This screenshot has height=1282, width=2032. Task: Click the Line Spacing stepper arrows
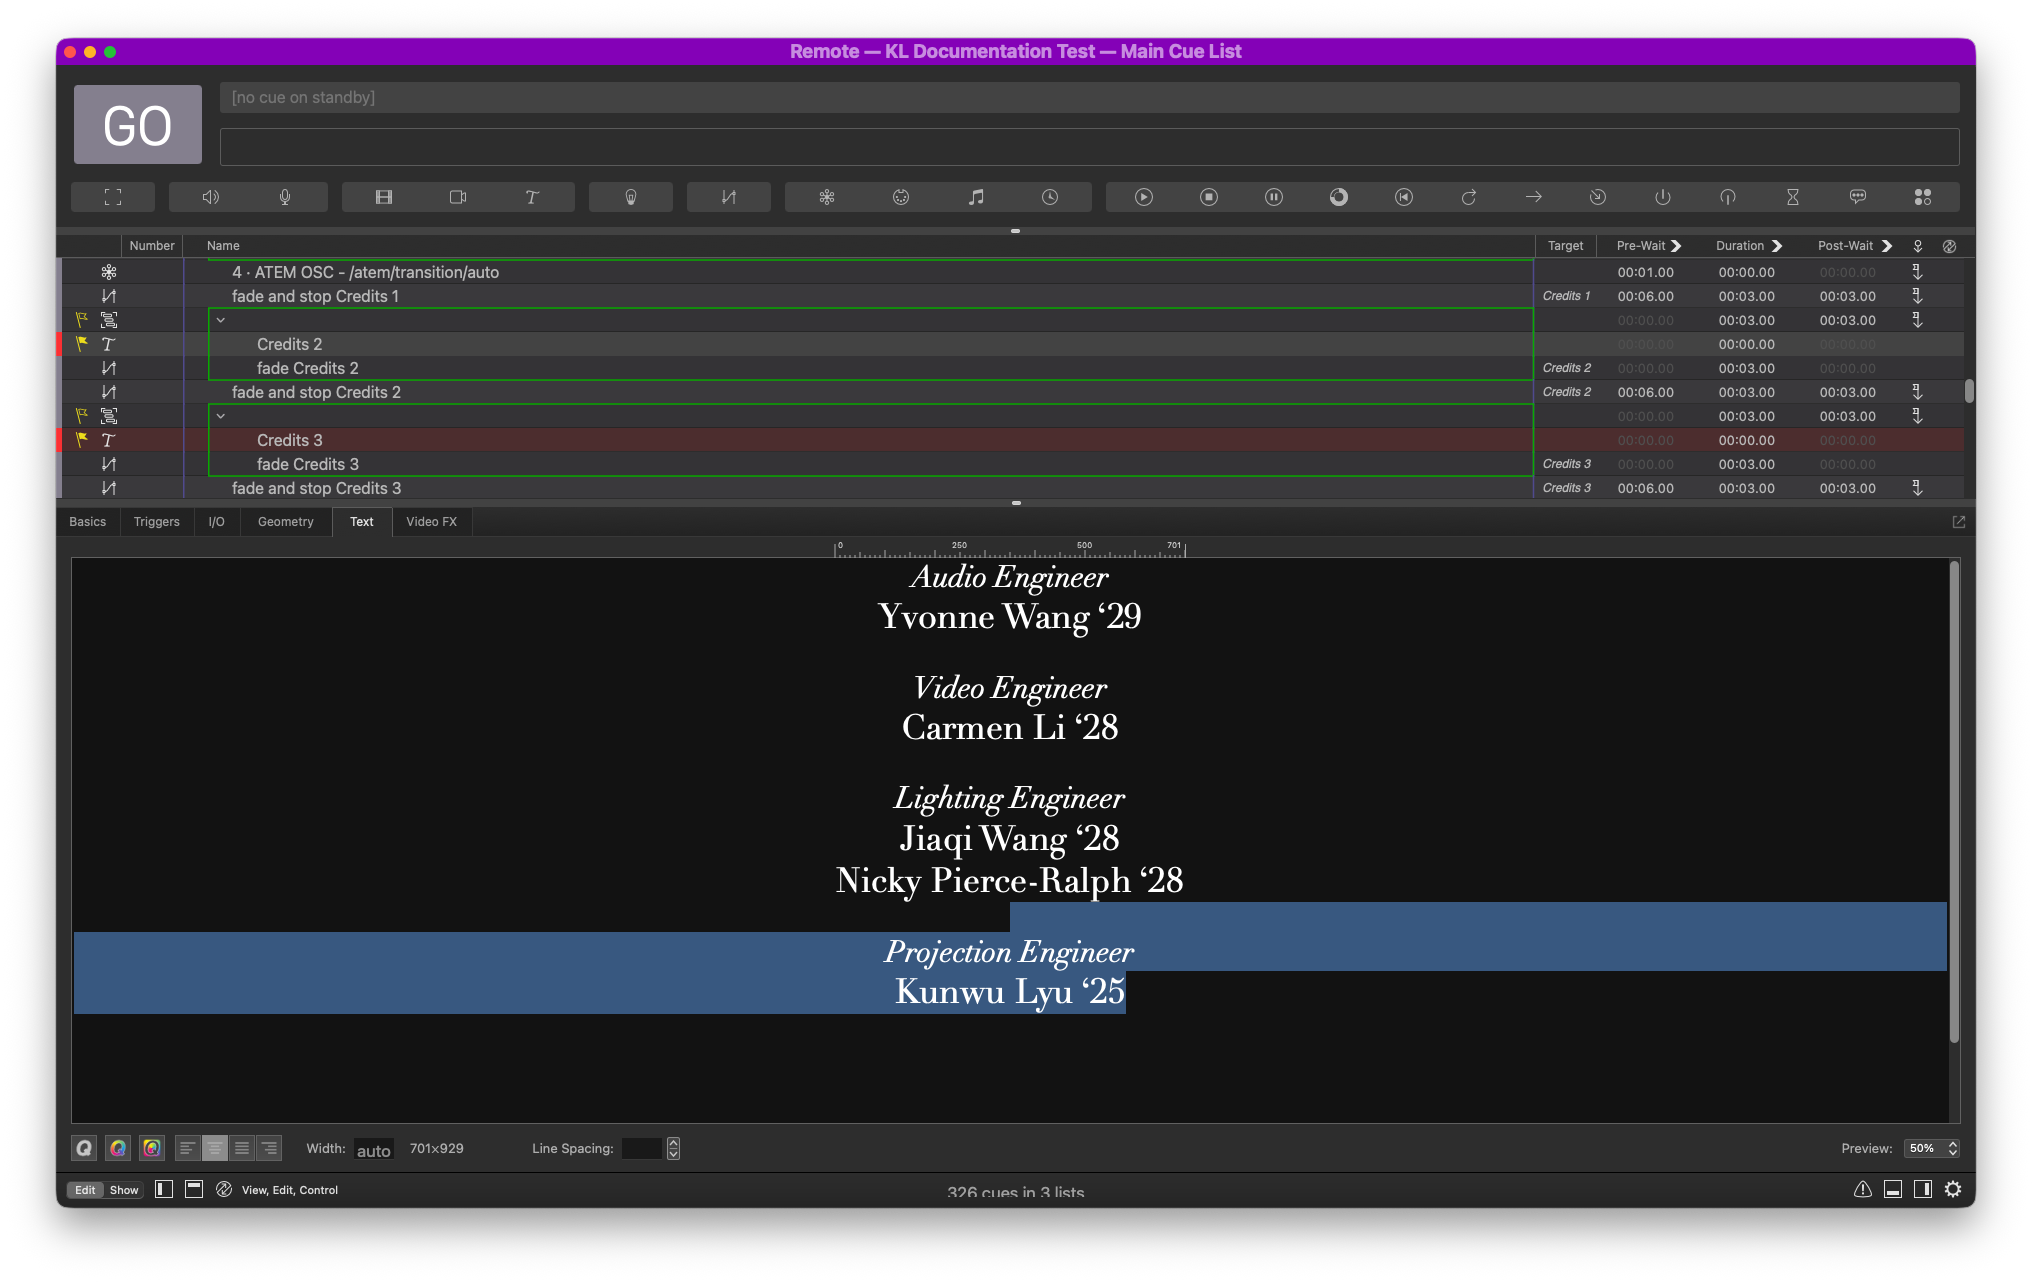[x=674, y=1149]
